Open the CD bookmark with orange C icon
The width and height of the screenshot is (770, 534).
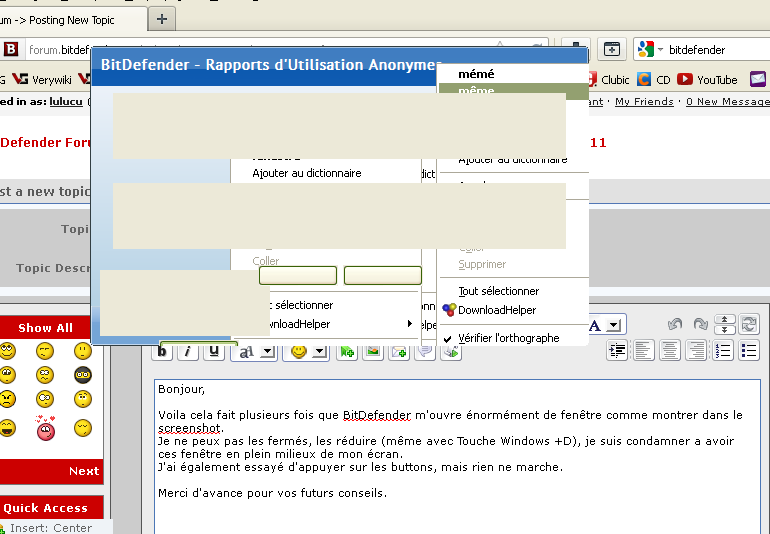[654, 80]
